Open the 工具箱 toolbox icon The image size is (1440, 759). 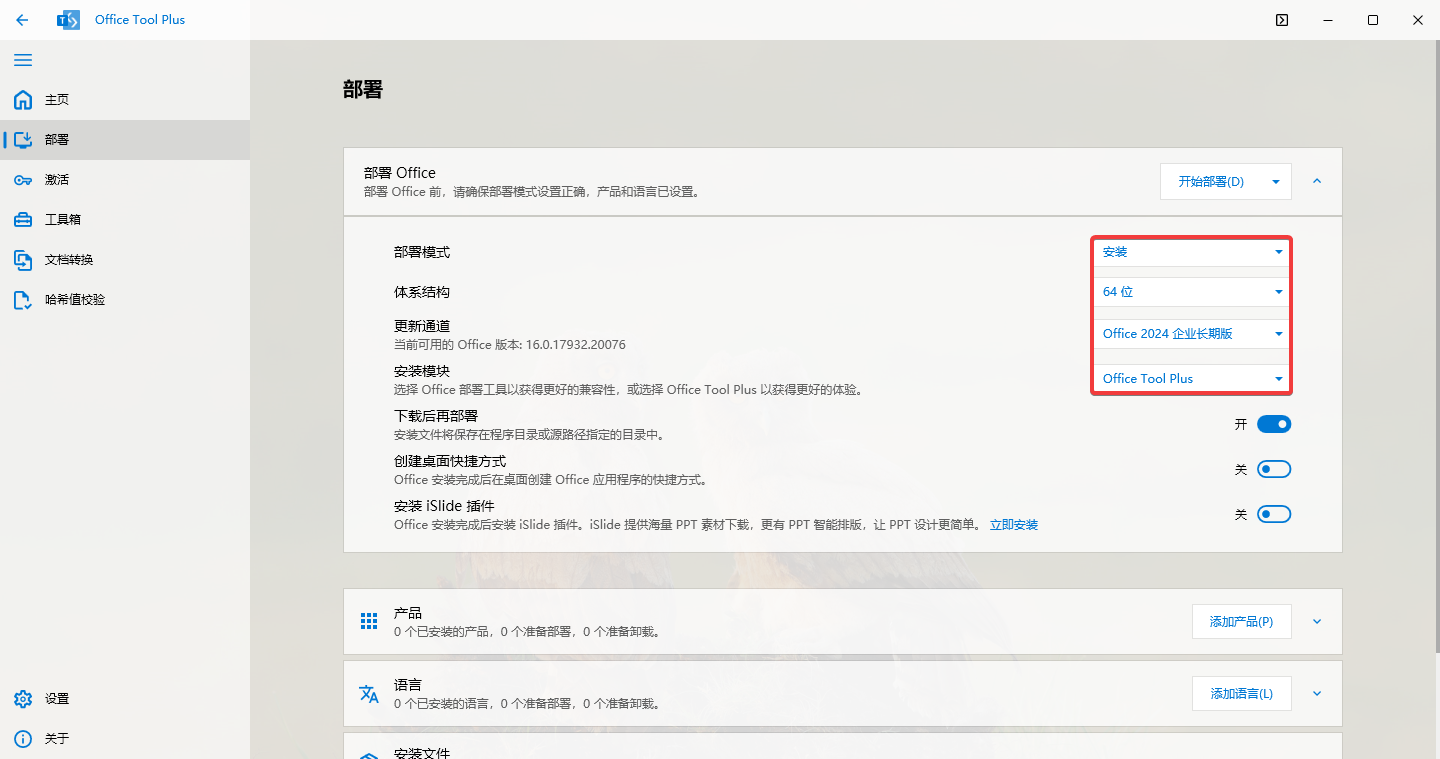click(x=22, y=219)
